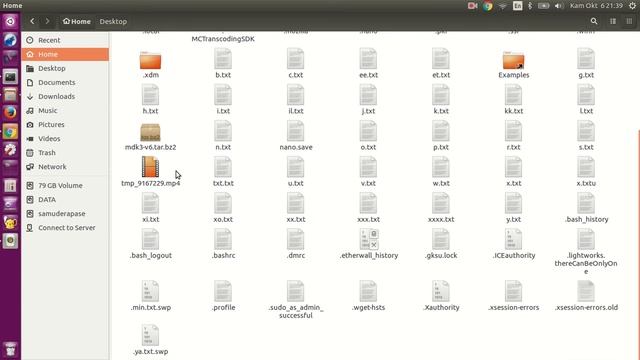Select the txt.txt file
The image size is (640, 360).
(x=223, y=172)
